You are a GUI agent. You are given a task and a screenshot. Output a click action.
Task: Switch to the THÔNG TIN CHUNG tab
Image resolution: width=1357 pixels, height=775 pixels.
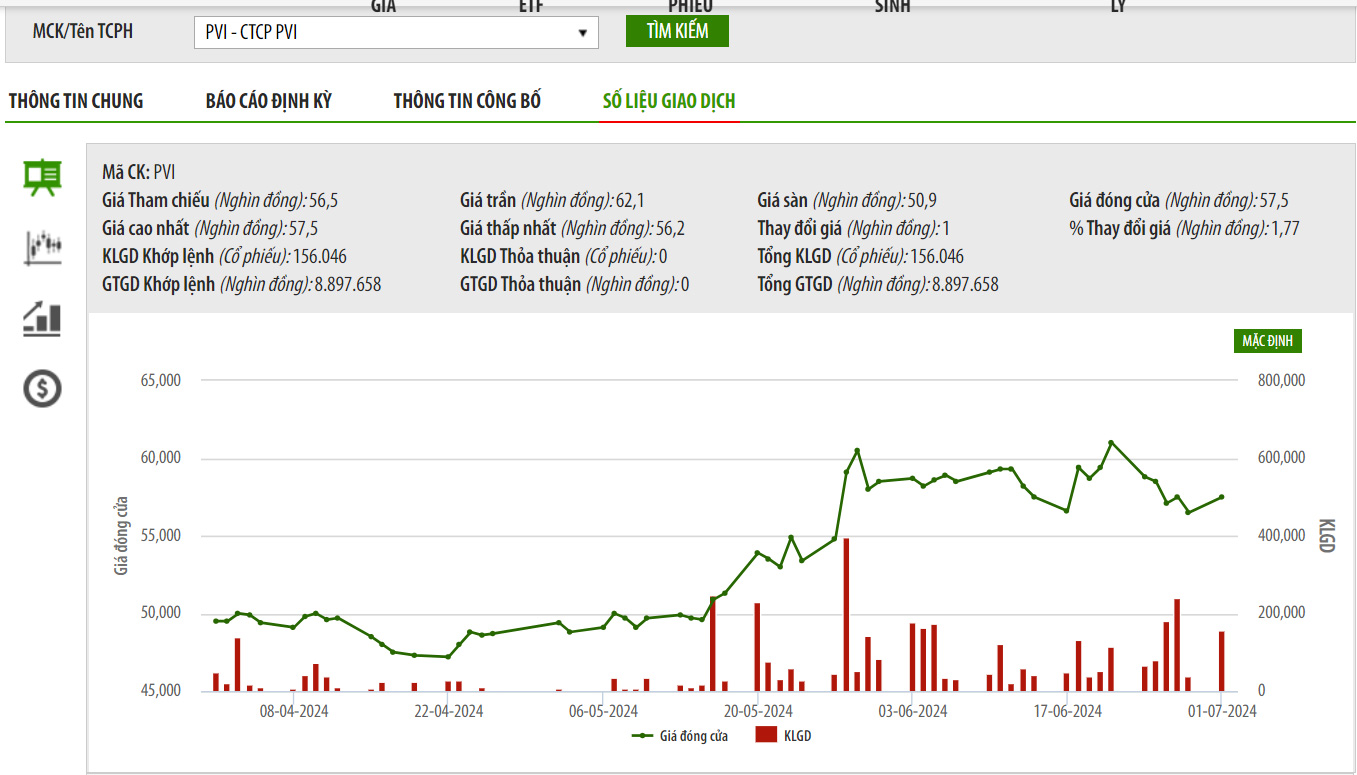pyautogui.click(x=76, y=101)
